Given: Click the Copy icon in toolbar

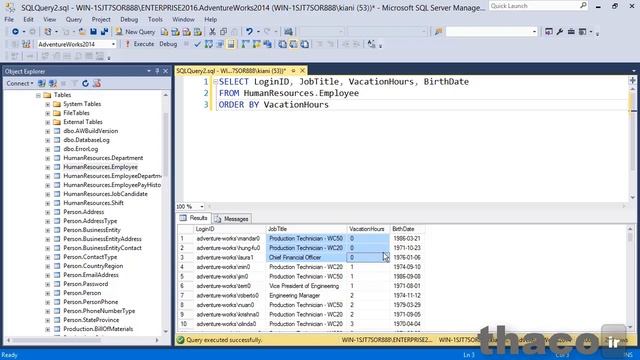Looking at the screenshot, I should 223,32.
